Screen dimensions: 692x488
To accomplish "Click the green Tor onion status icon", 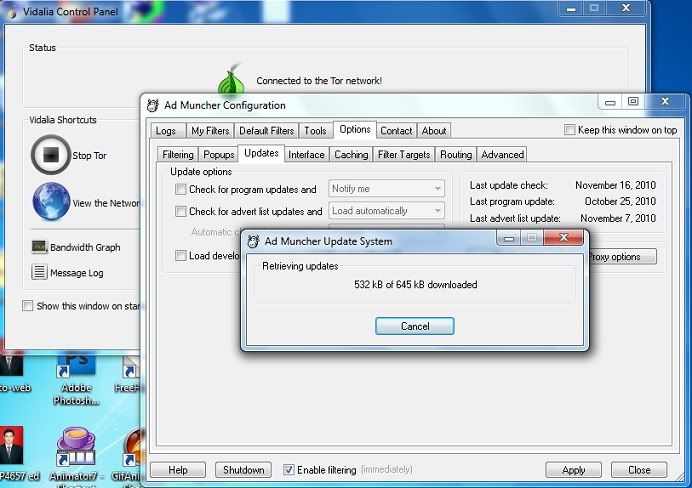I will pyautogui.click(x=231, y=79).
